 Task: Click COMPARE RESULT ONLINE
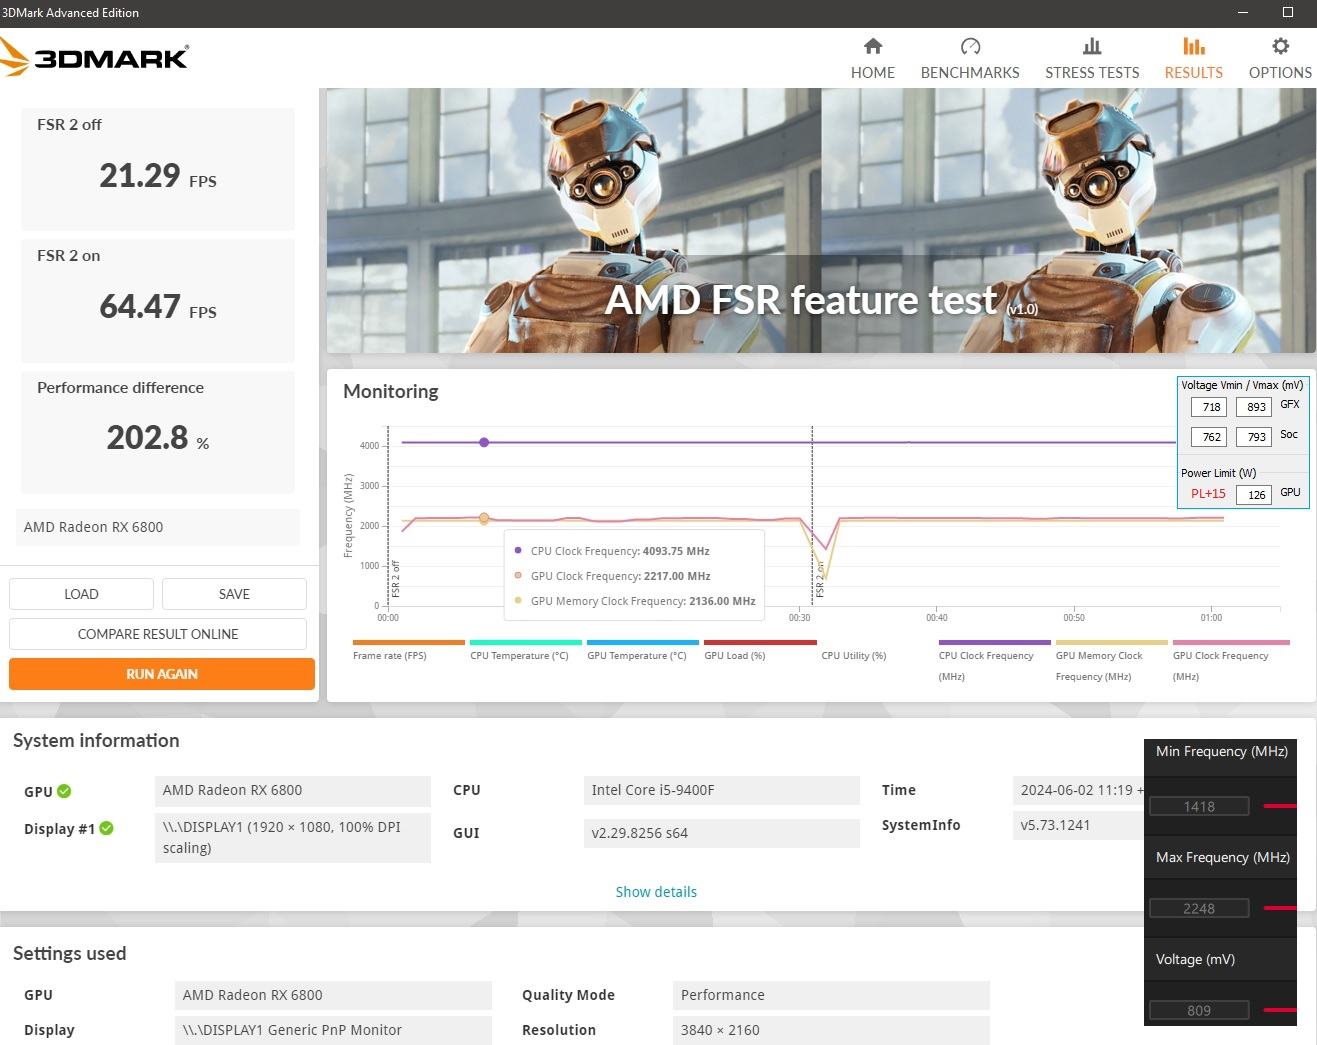click(158, 634)
